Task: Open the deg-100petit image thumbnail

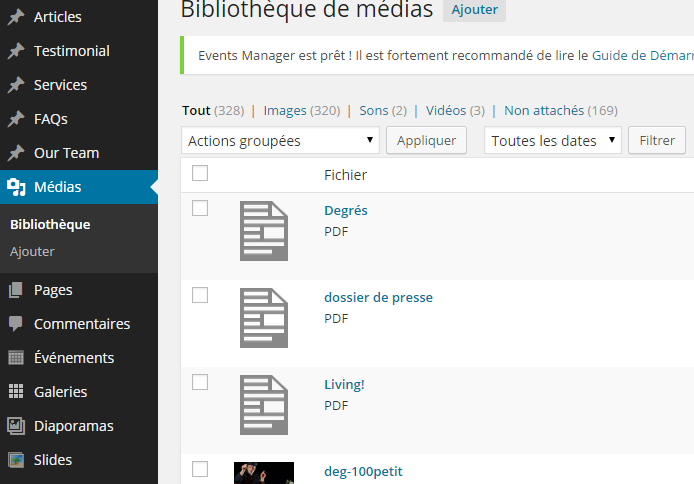Action: click(x=264, y=473)
